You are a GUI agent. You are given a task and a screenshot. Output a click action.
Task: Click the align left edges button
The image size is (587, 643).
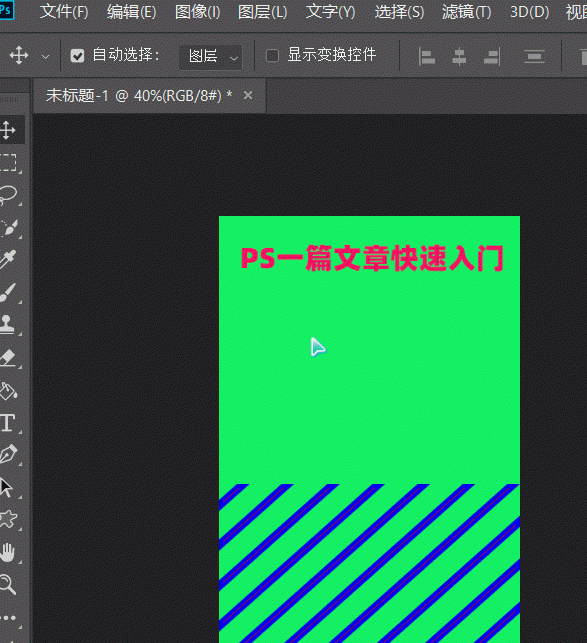point(427,56)
